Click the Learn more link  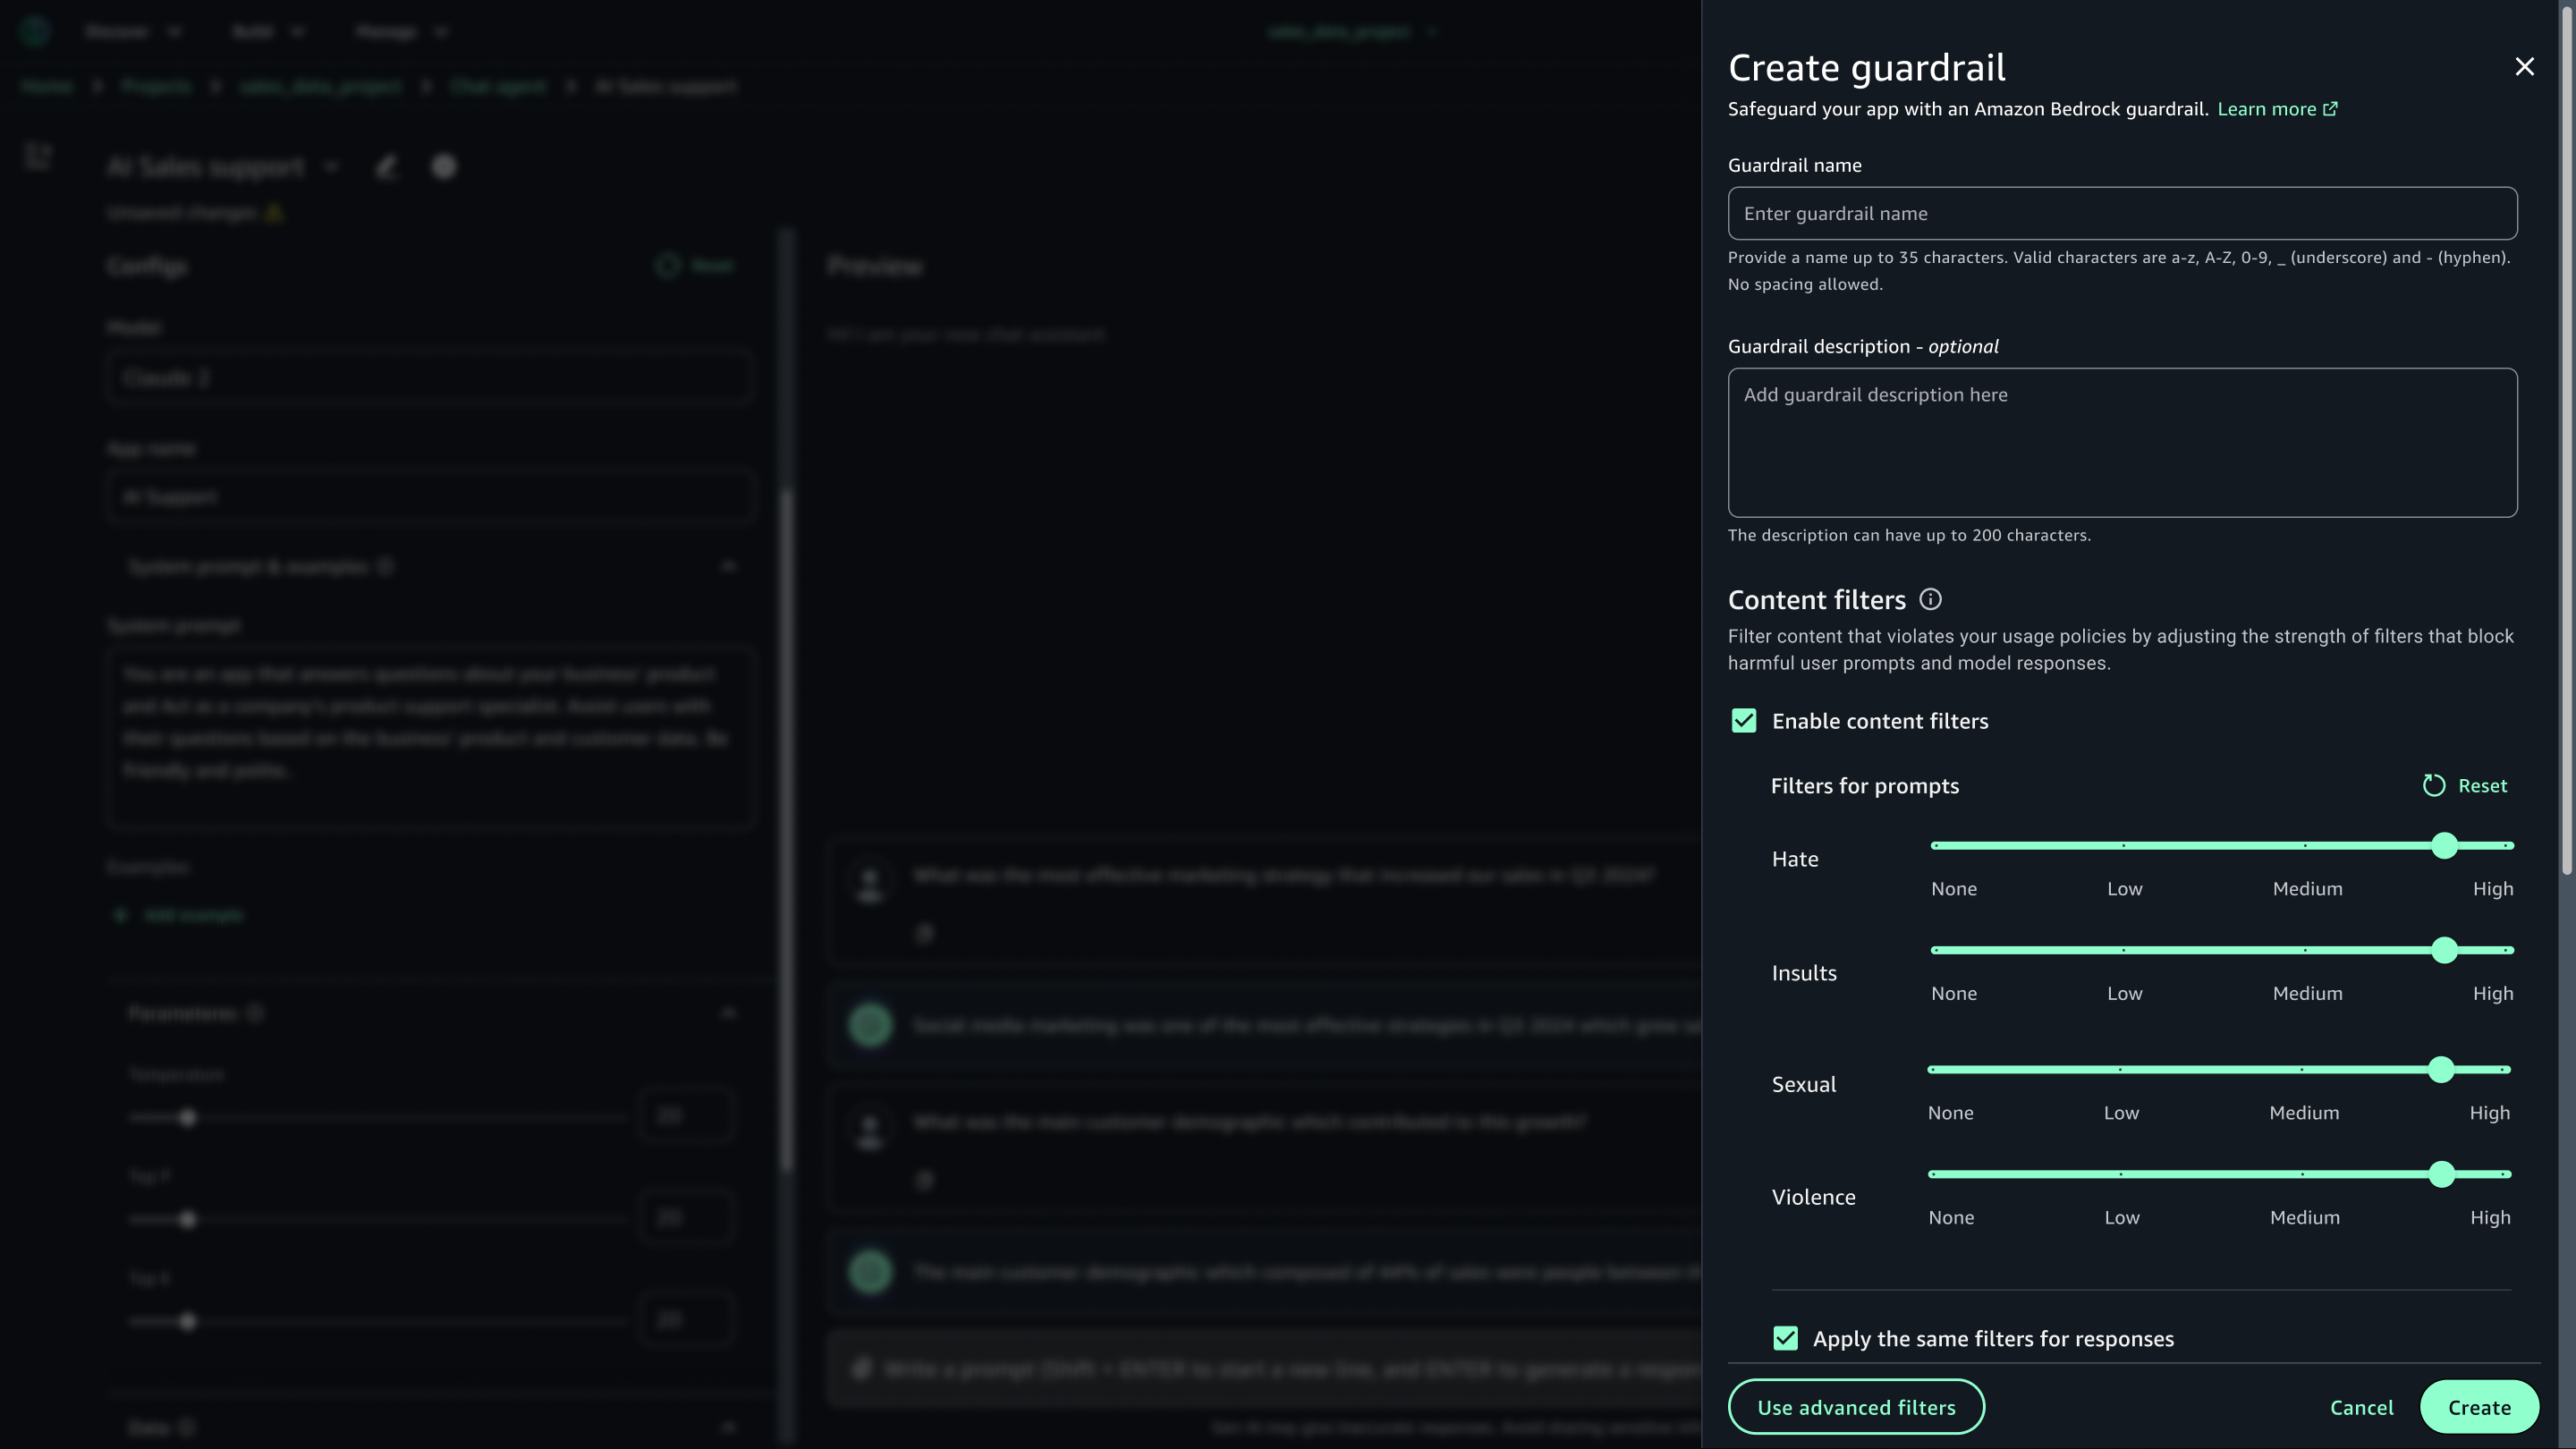(x=2267, y=108)
